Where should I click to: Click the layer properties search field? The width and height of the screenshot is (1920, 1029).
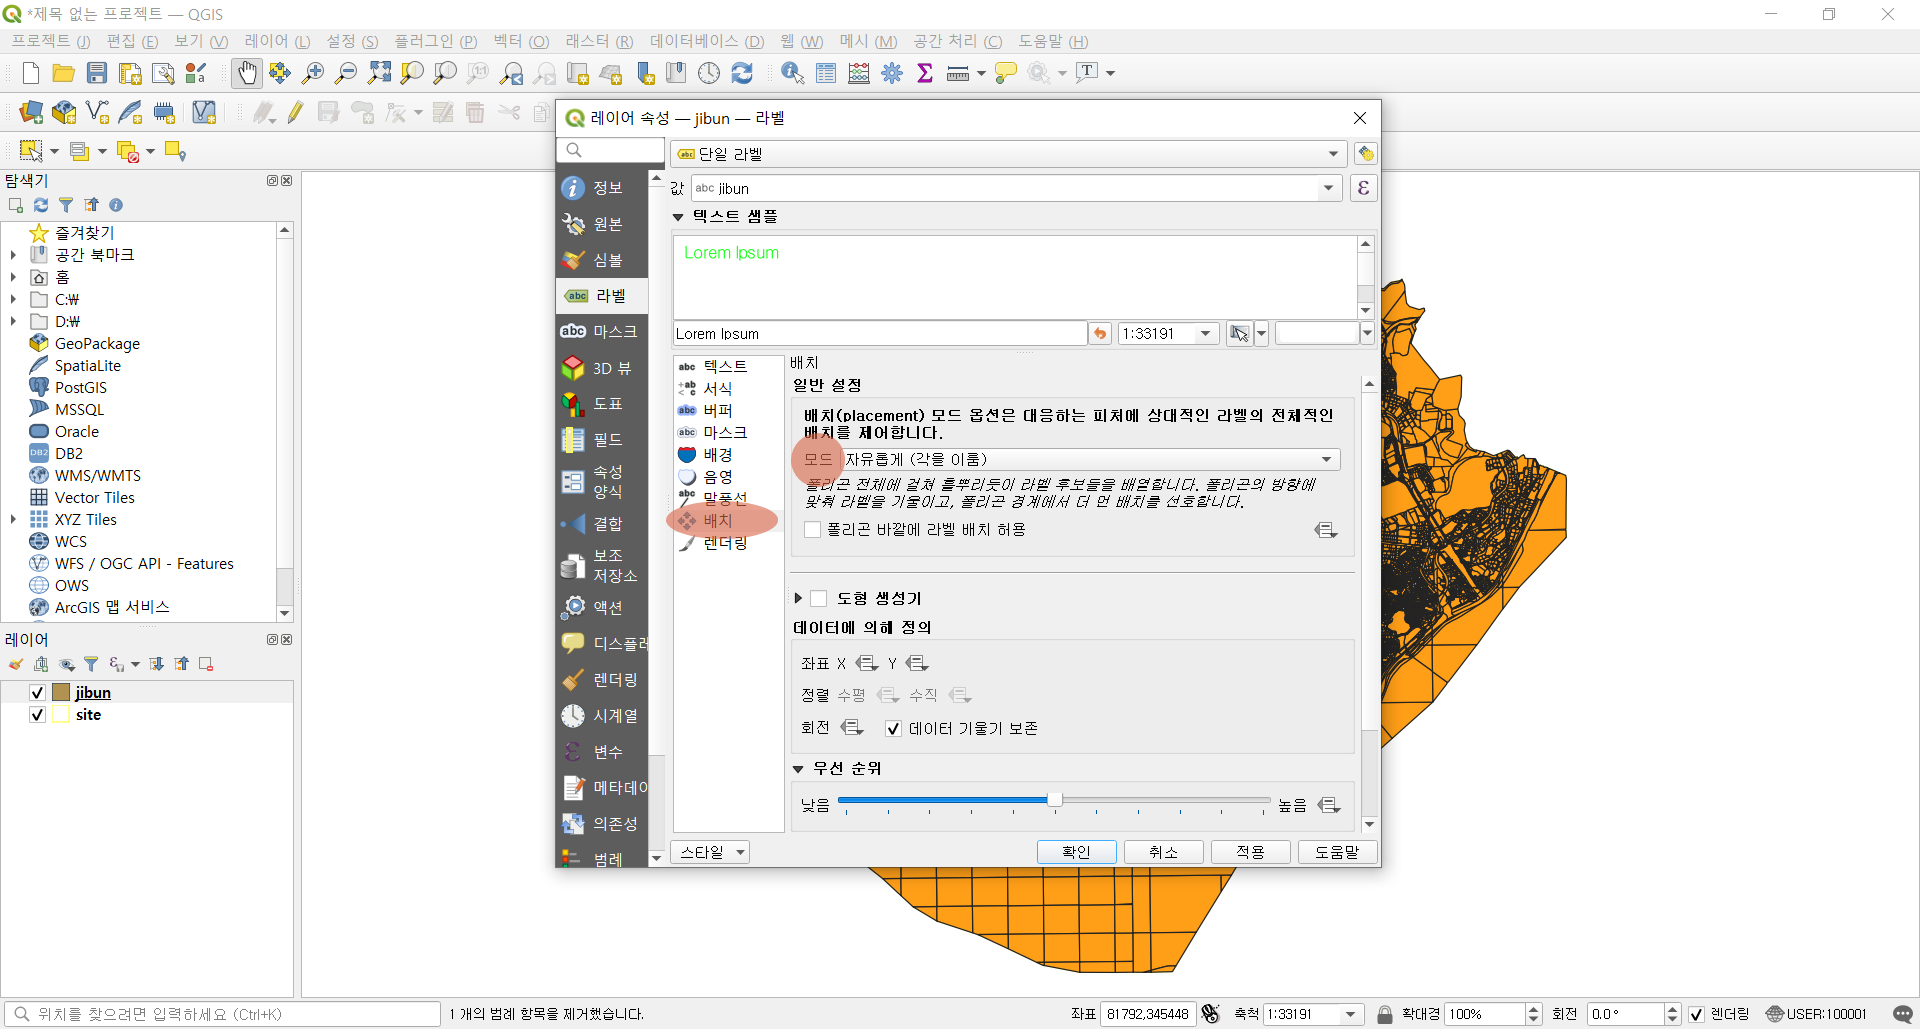[610, 150]
